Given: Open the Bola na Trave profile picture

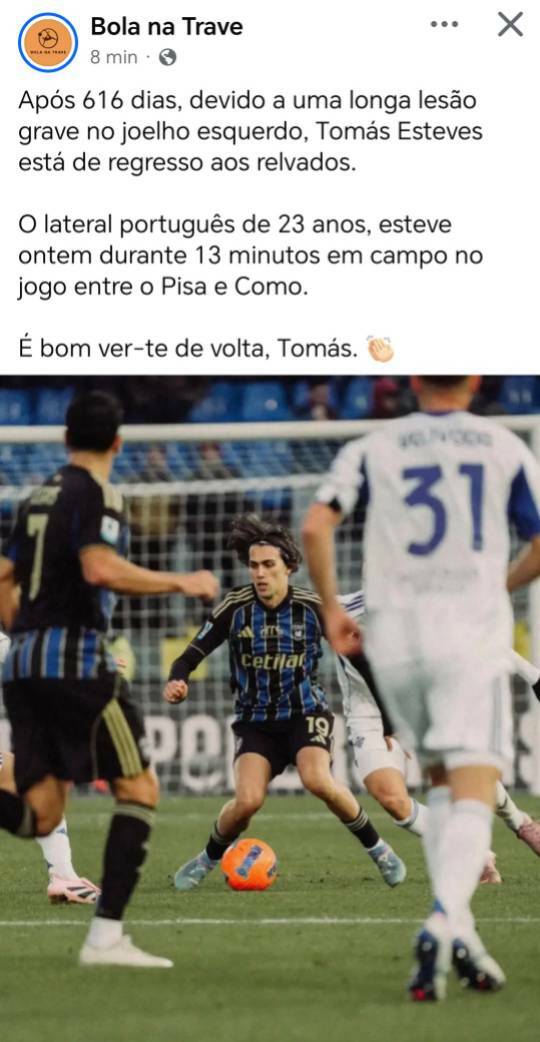Looking at the screenshot, I should 48,42.
